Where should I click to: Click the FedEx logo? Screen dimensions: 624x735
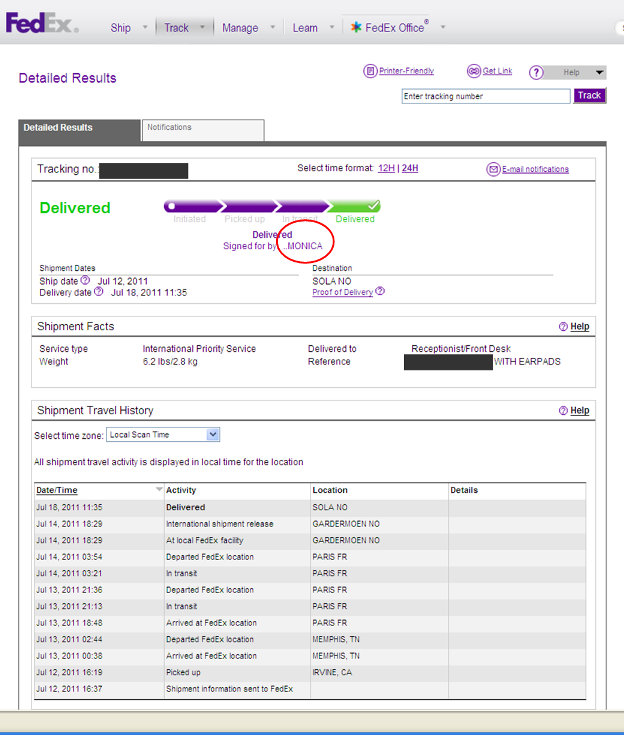coord(42,23)
